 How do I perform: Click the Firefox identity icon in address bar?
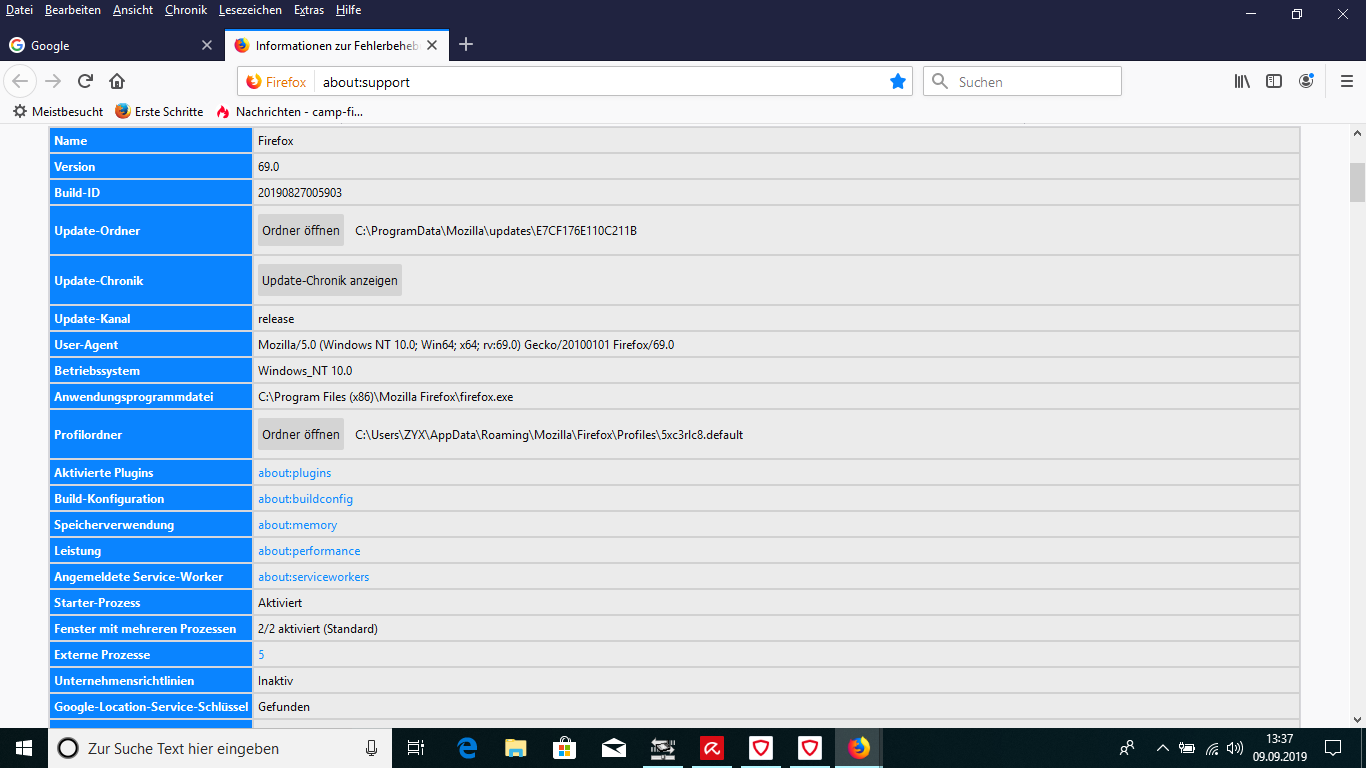pyautogui.click(x=276, y=82)
